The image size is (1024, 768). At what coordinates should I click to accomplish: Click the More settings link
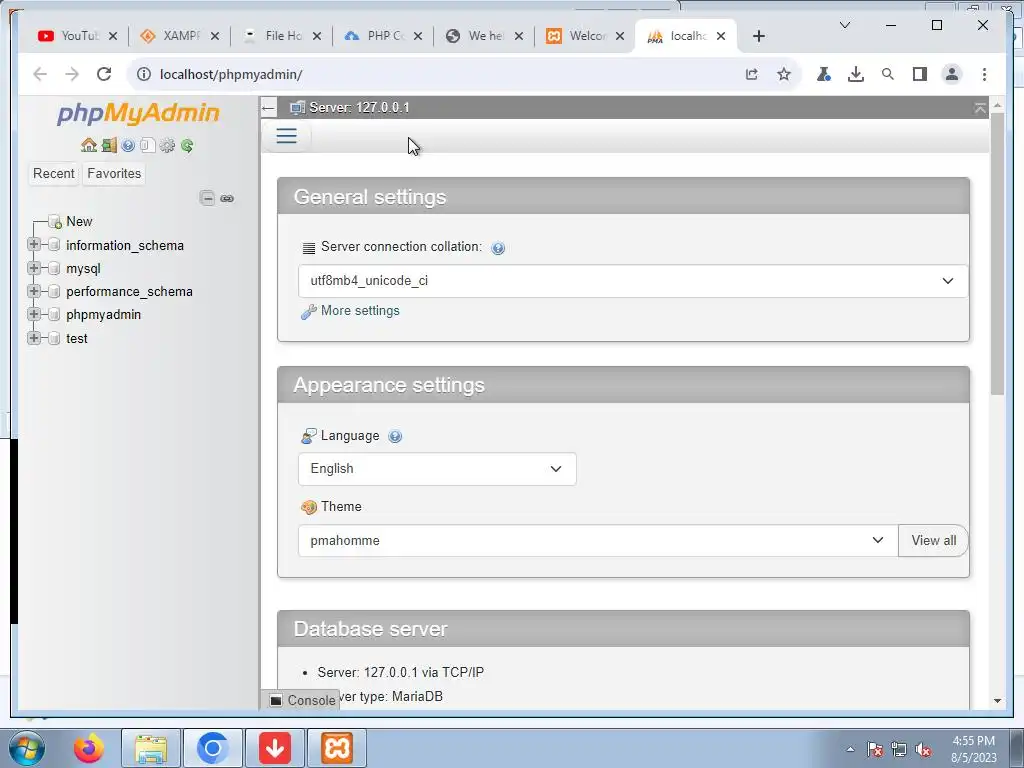tap(360, 311)
